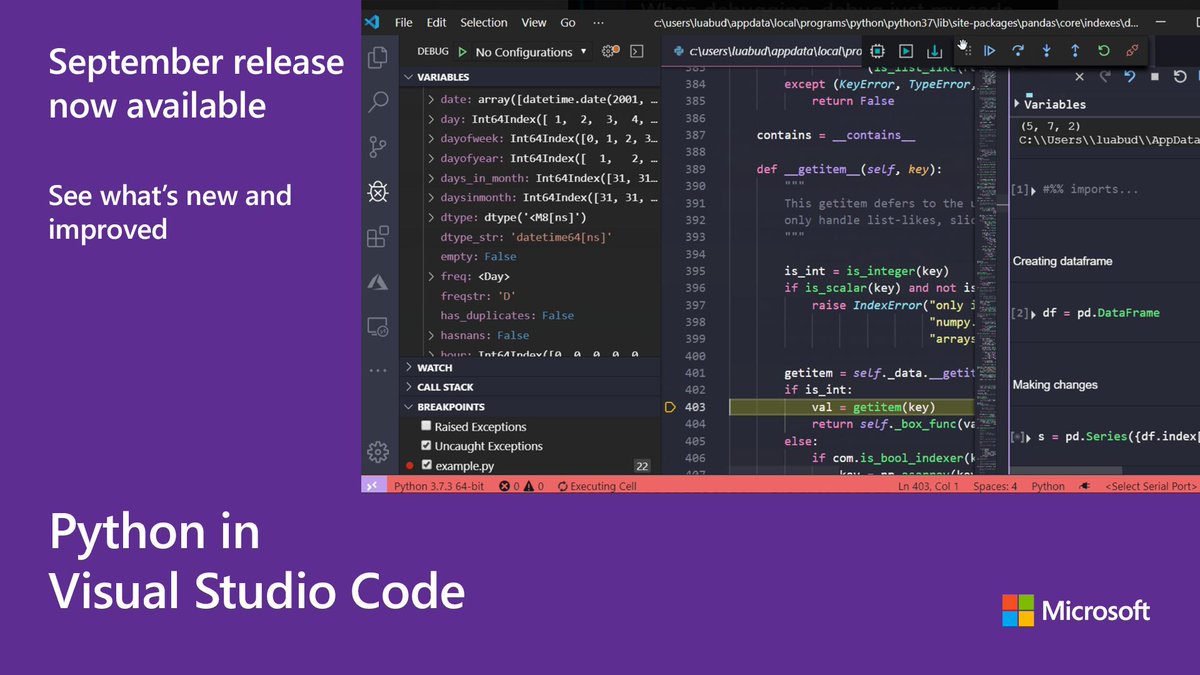The height and width of the screenshot is (675, 1200).
Task: Open launch.json configuration gear
Action: 612,51
